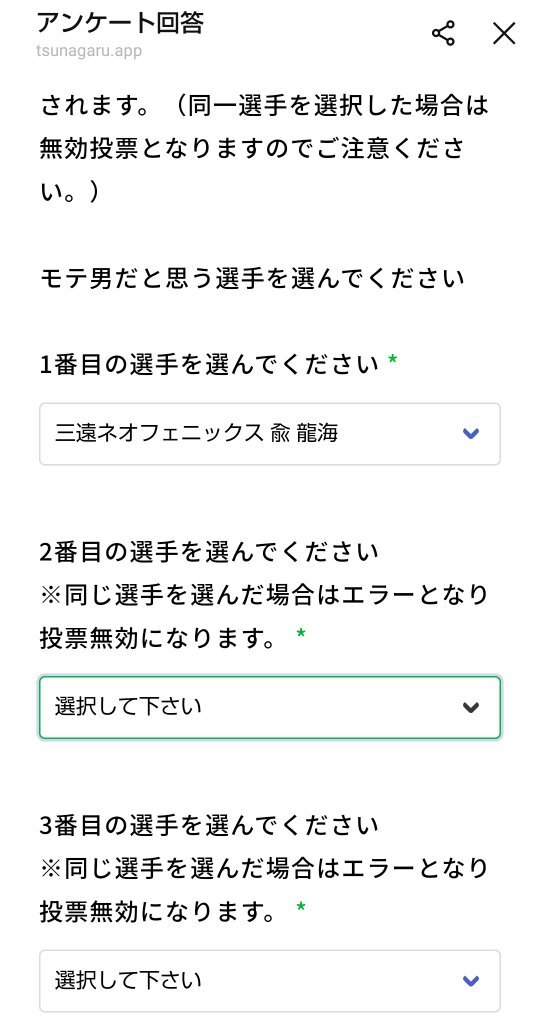Click the blue chevron on the first player selector
The height and width of the screenshot is (1022, 540).
tap(471, 434)
